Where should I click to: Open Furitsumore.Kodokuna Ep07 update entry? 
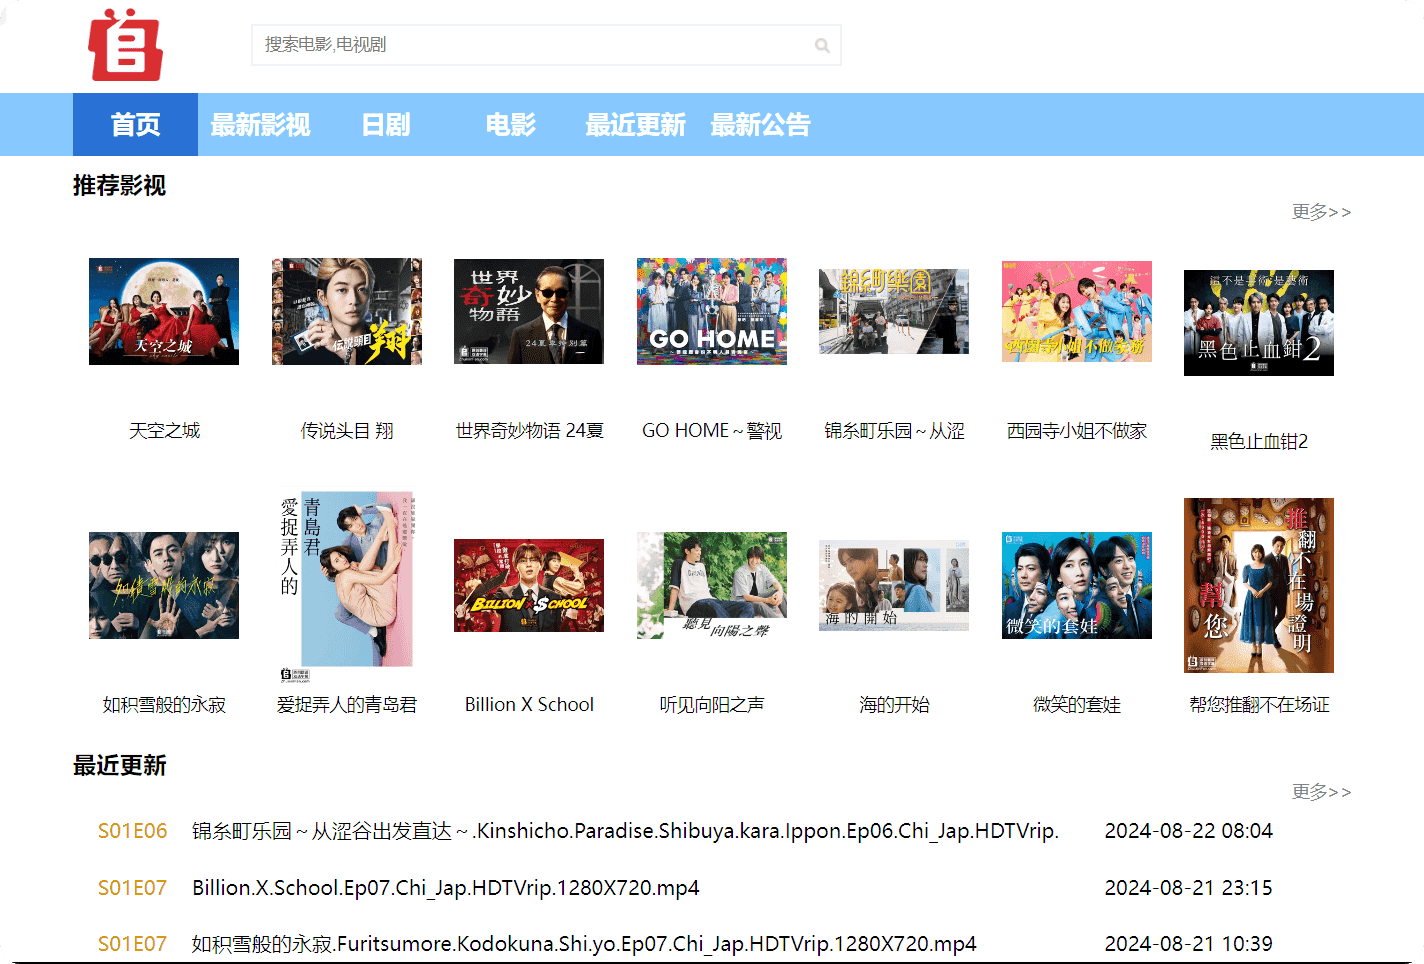583,944
